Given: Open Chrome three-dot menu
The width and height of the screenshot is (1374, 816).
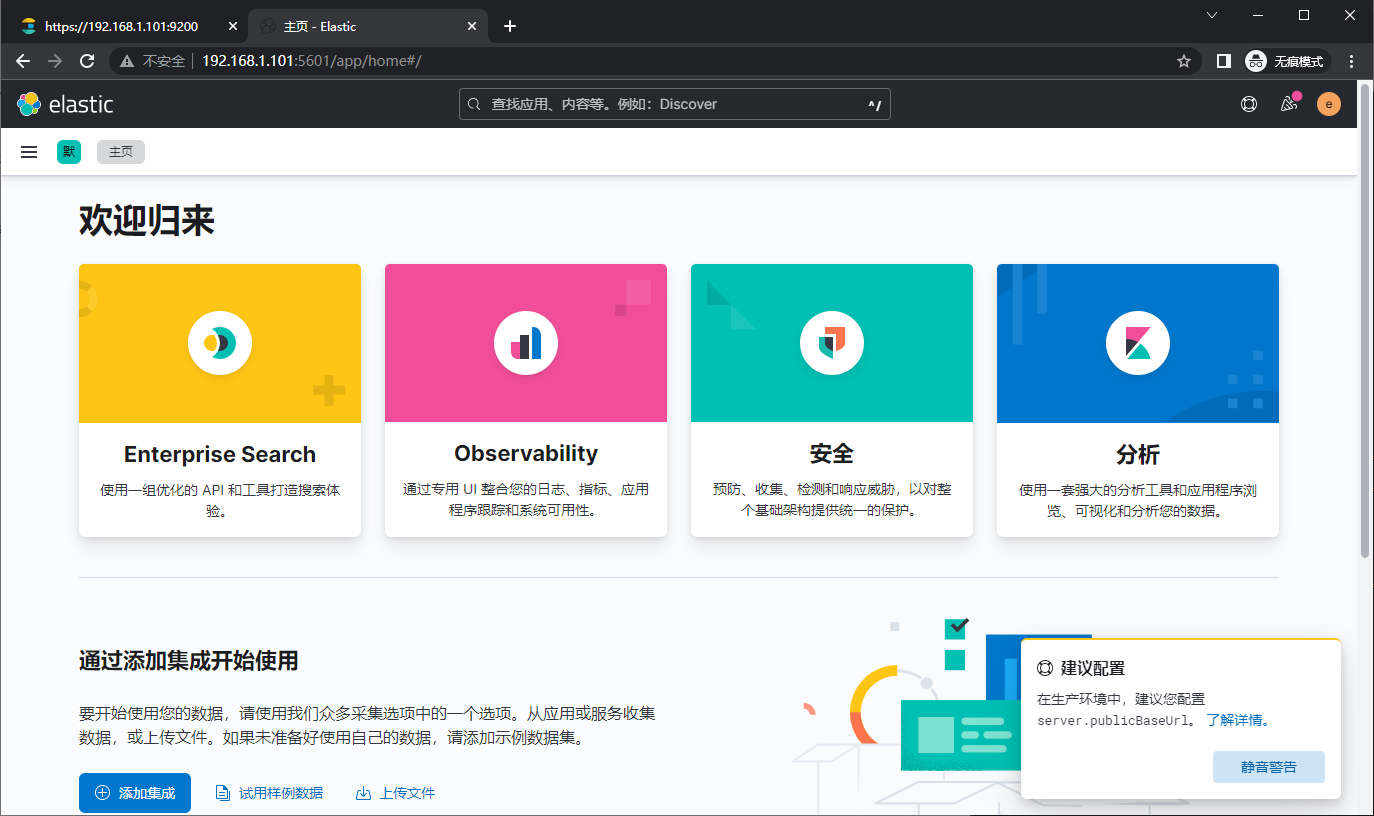Looking at the screenshot, I should (1352, 61).
